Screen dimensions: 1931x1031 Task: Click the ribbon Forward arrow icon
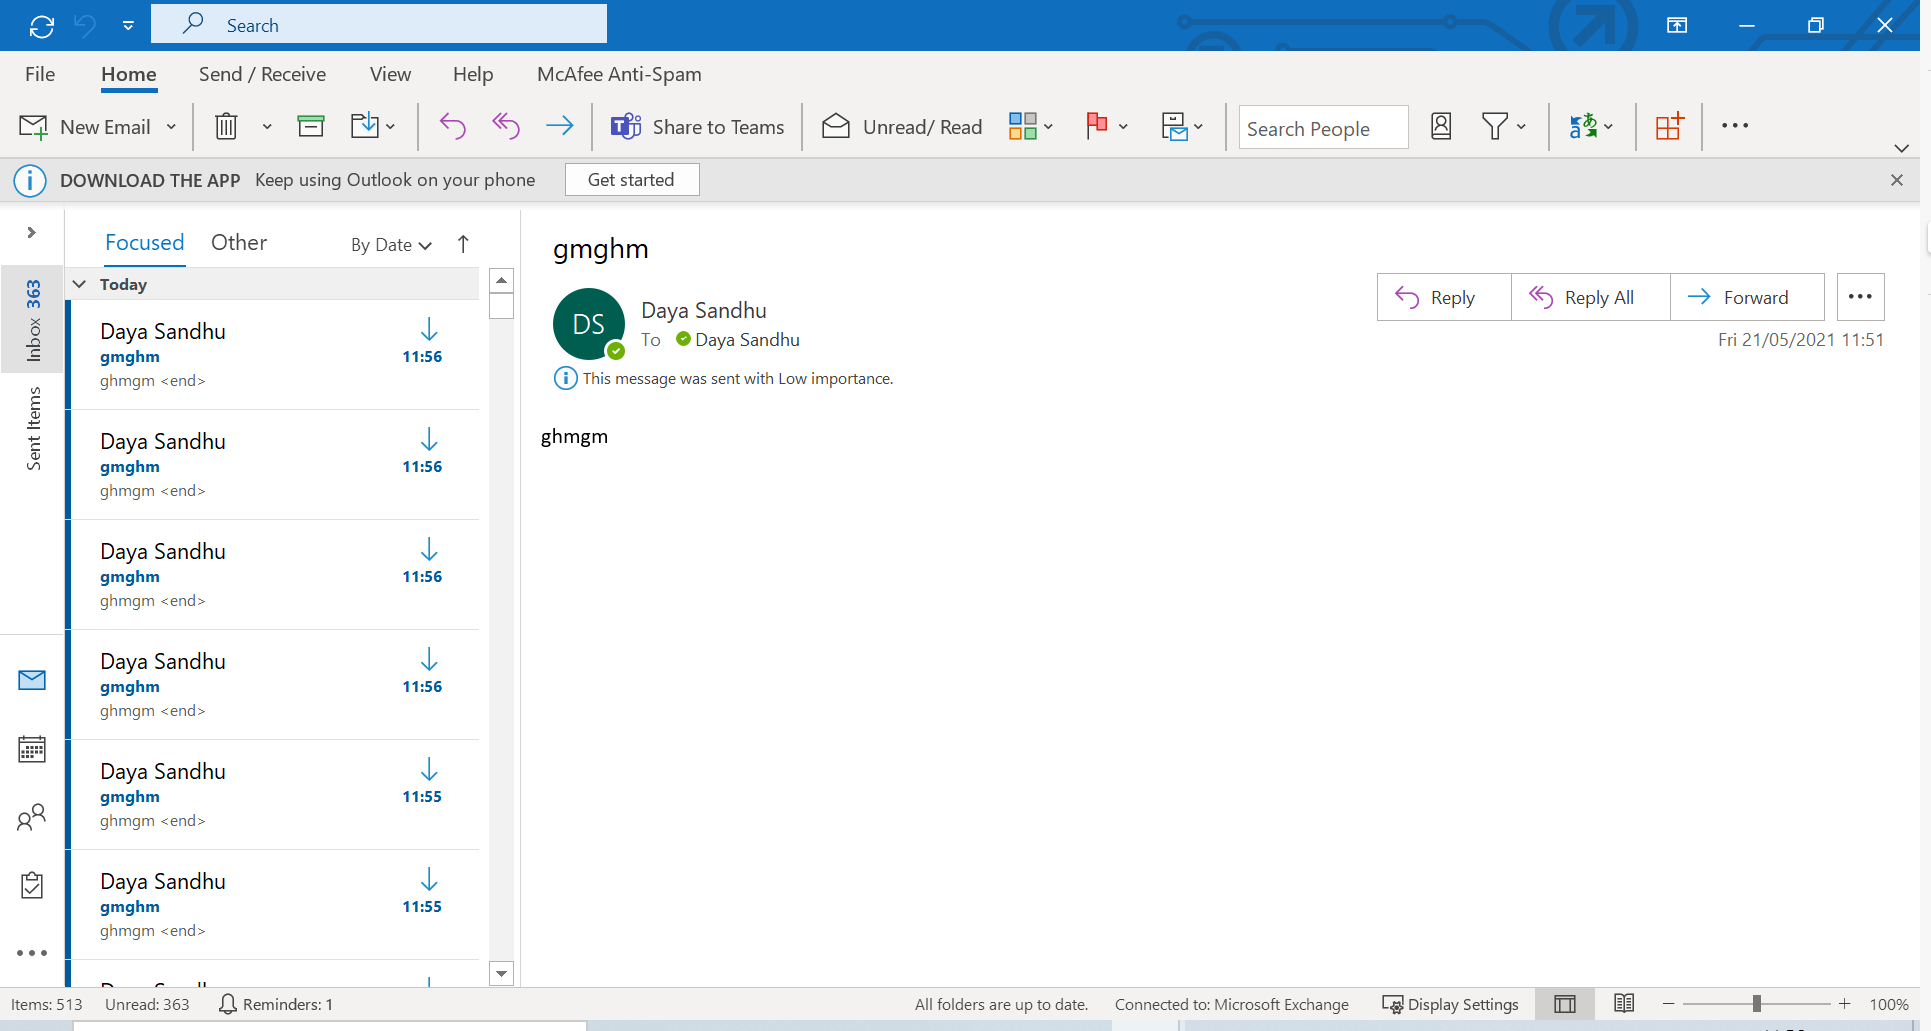(560, 126)
